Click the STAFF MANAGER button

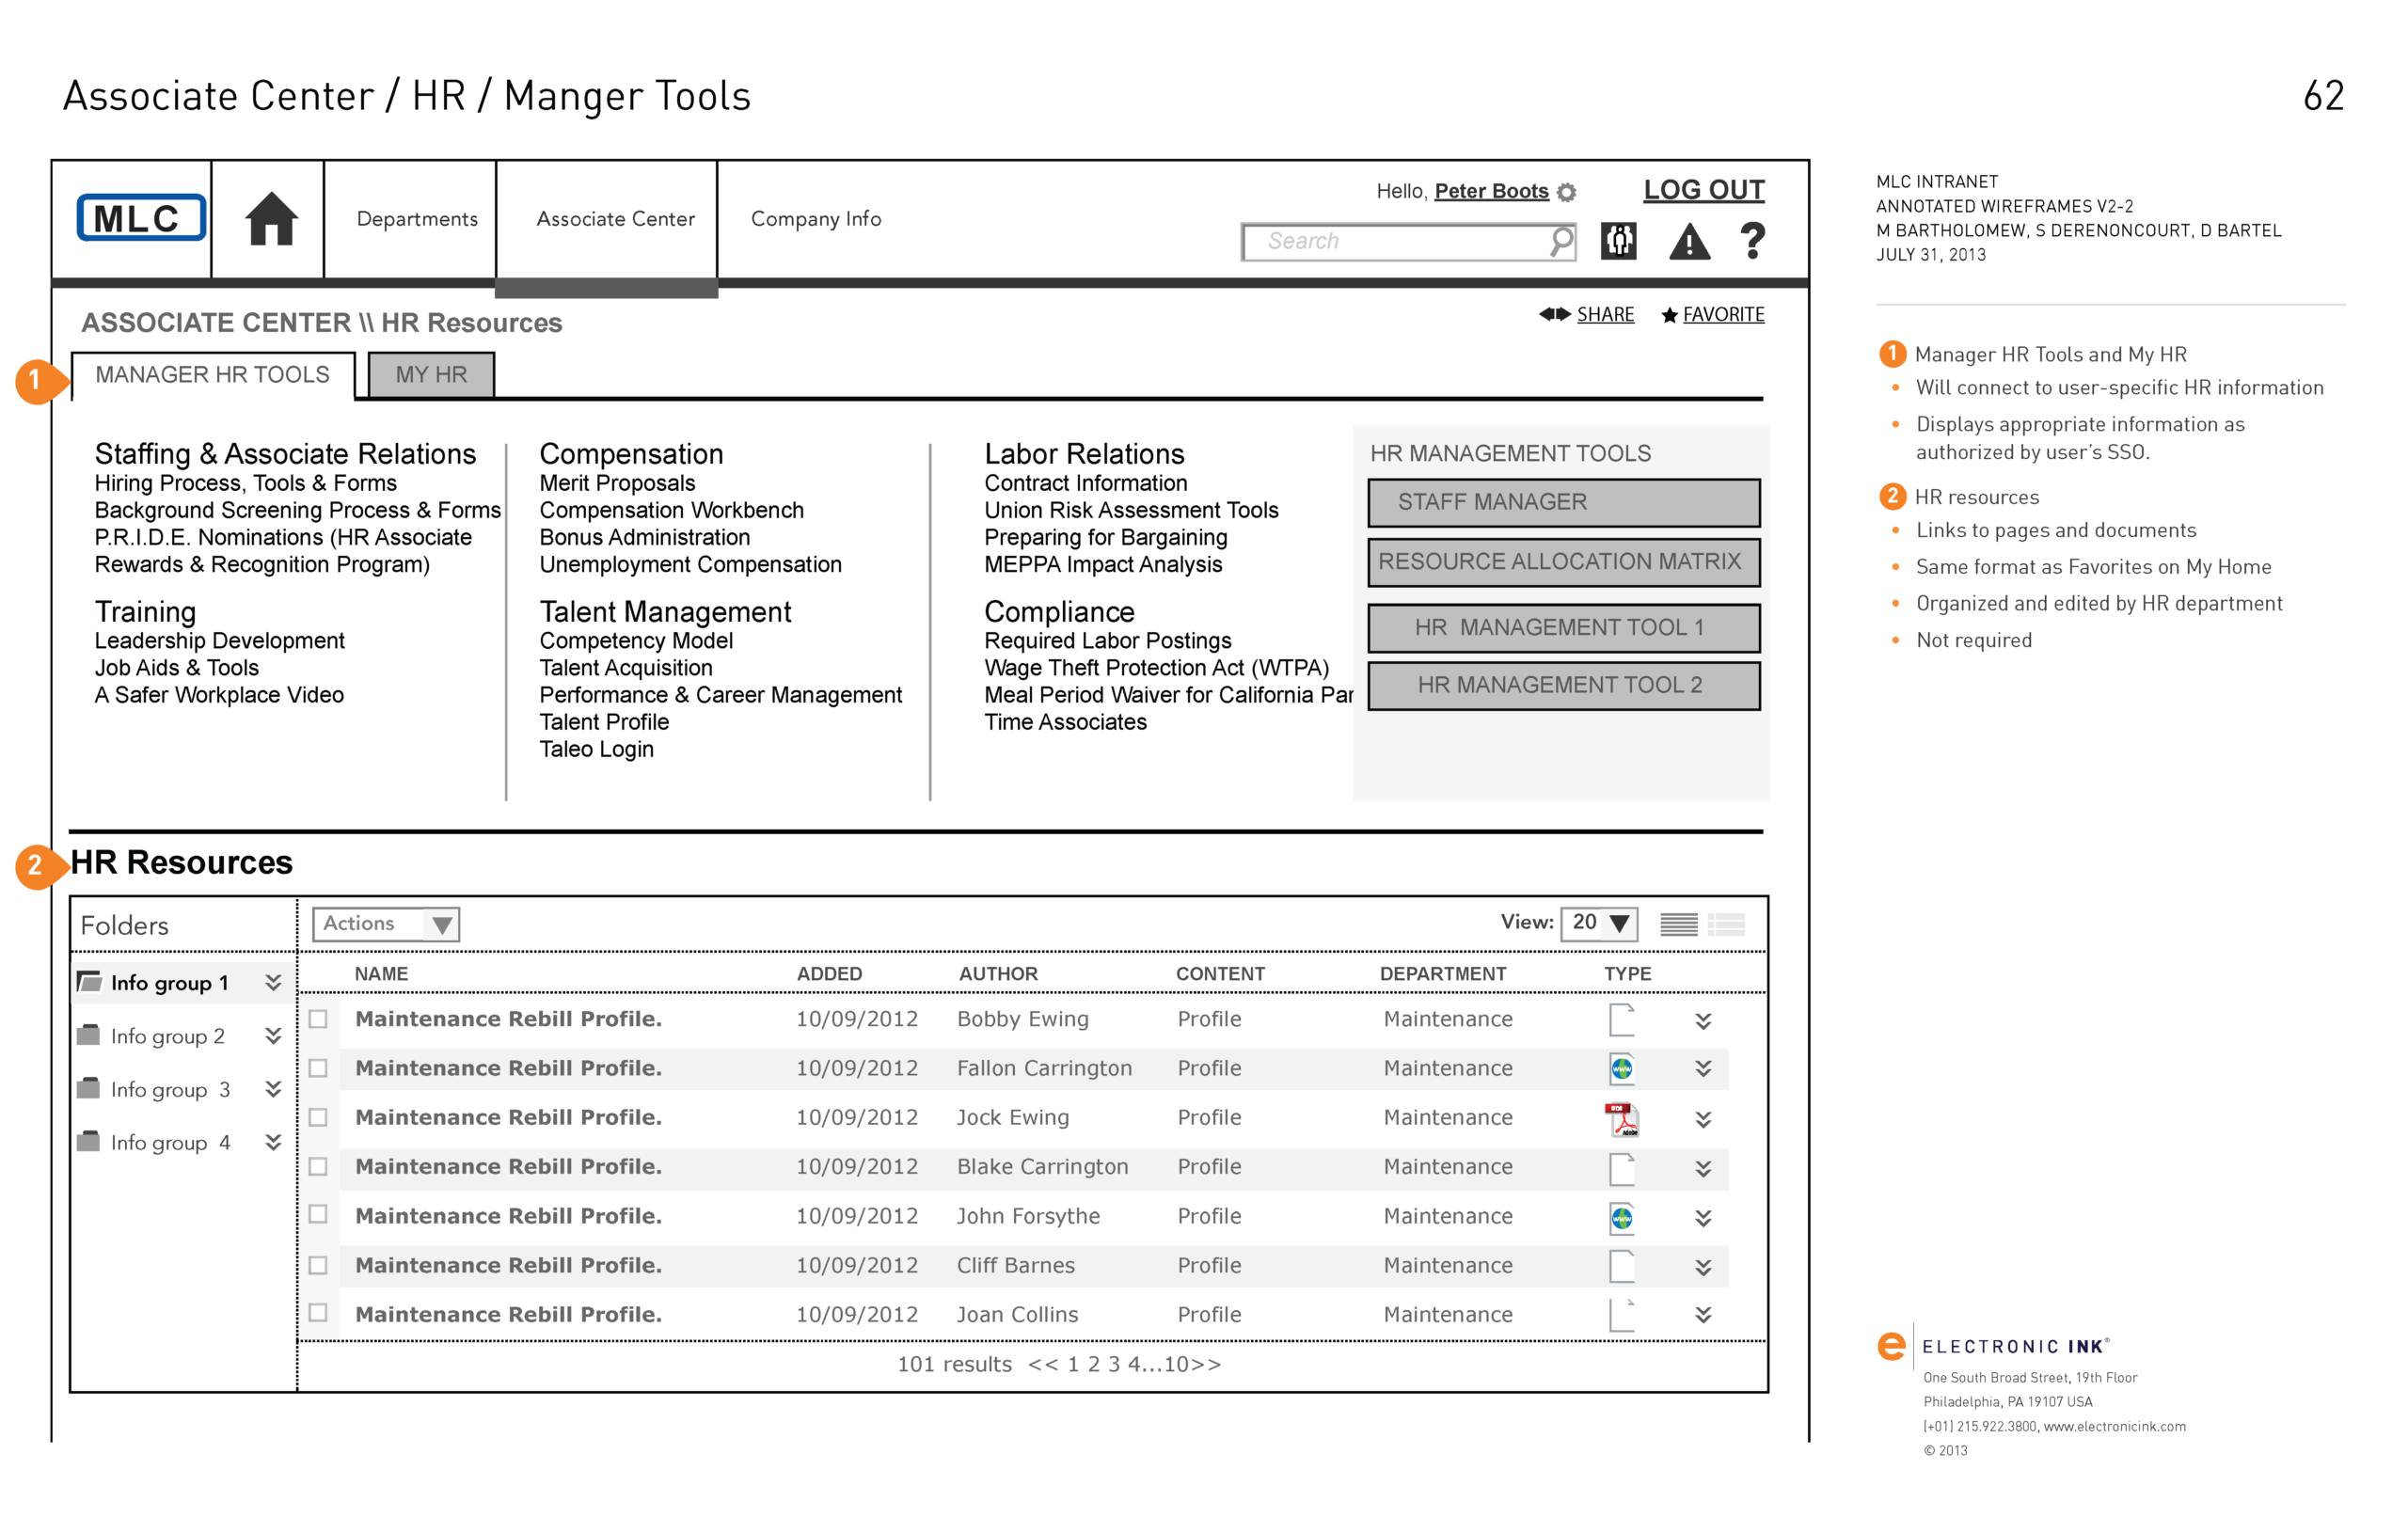(1563, 502)
